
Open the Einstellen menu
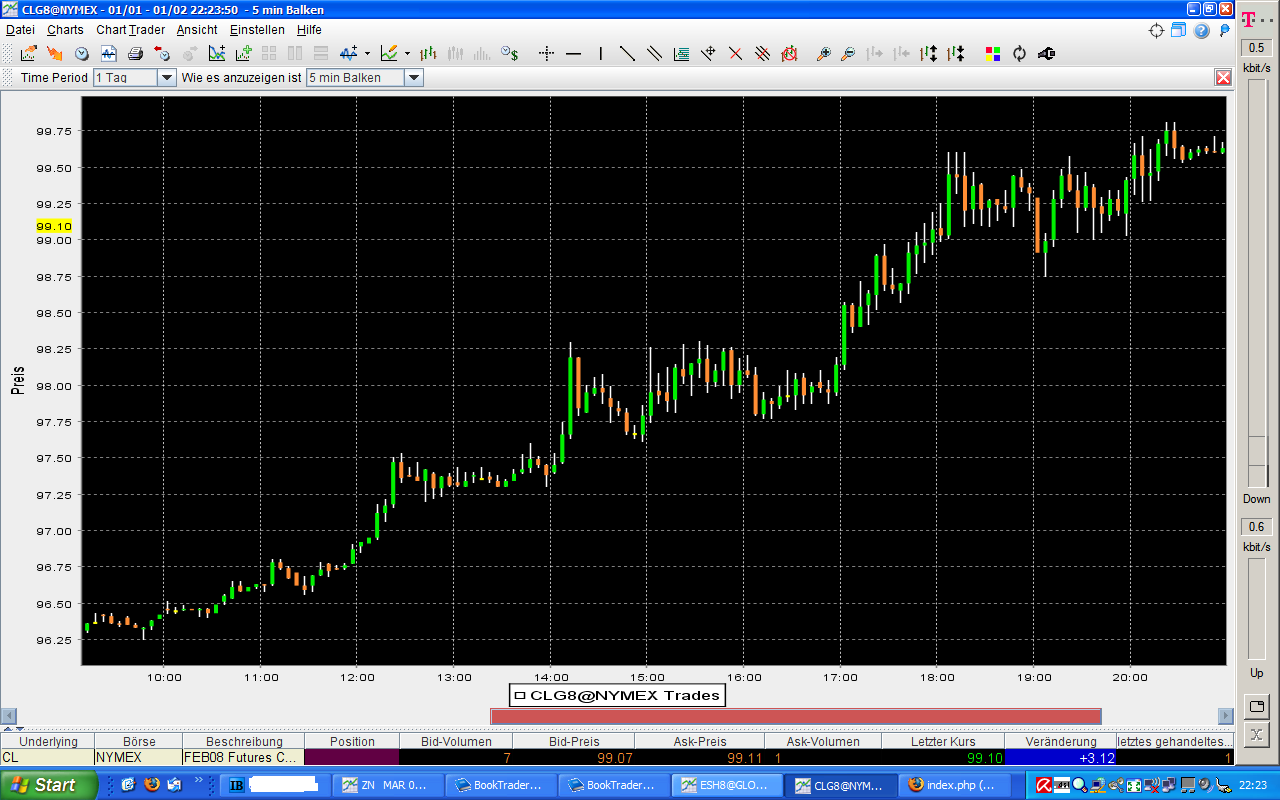[x=257, y=30]
